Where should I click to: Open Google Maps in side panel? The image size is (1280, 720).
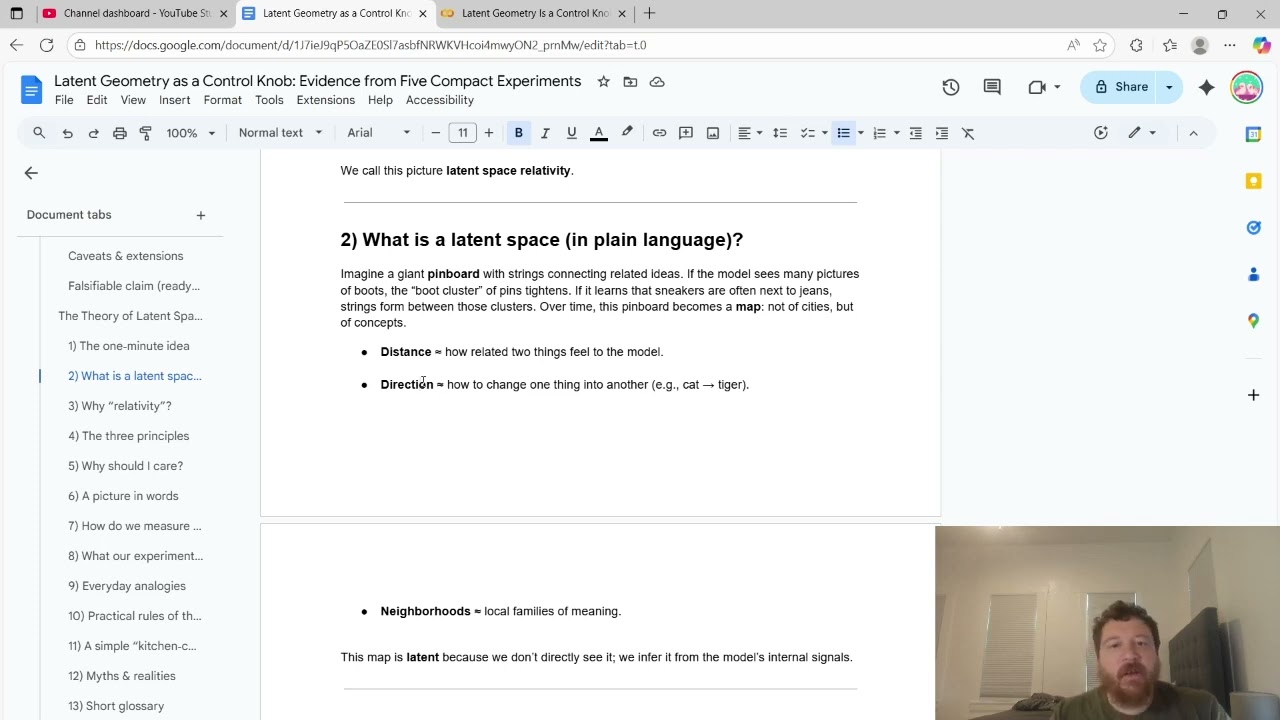pyautogui.click(x=1253, y=321)
